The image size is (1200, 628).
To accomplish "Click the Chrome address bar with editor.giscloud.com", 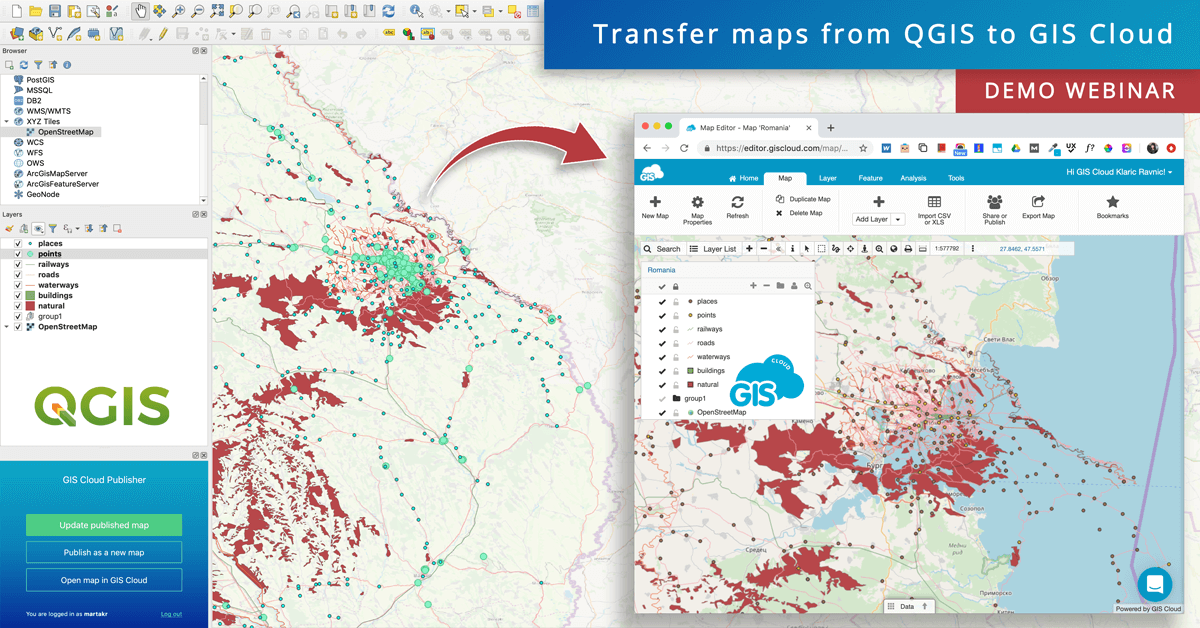I will (783, 148).
